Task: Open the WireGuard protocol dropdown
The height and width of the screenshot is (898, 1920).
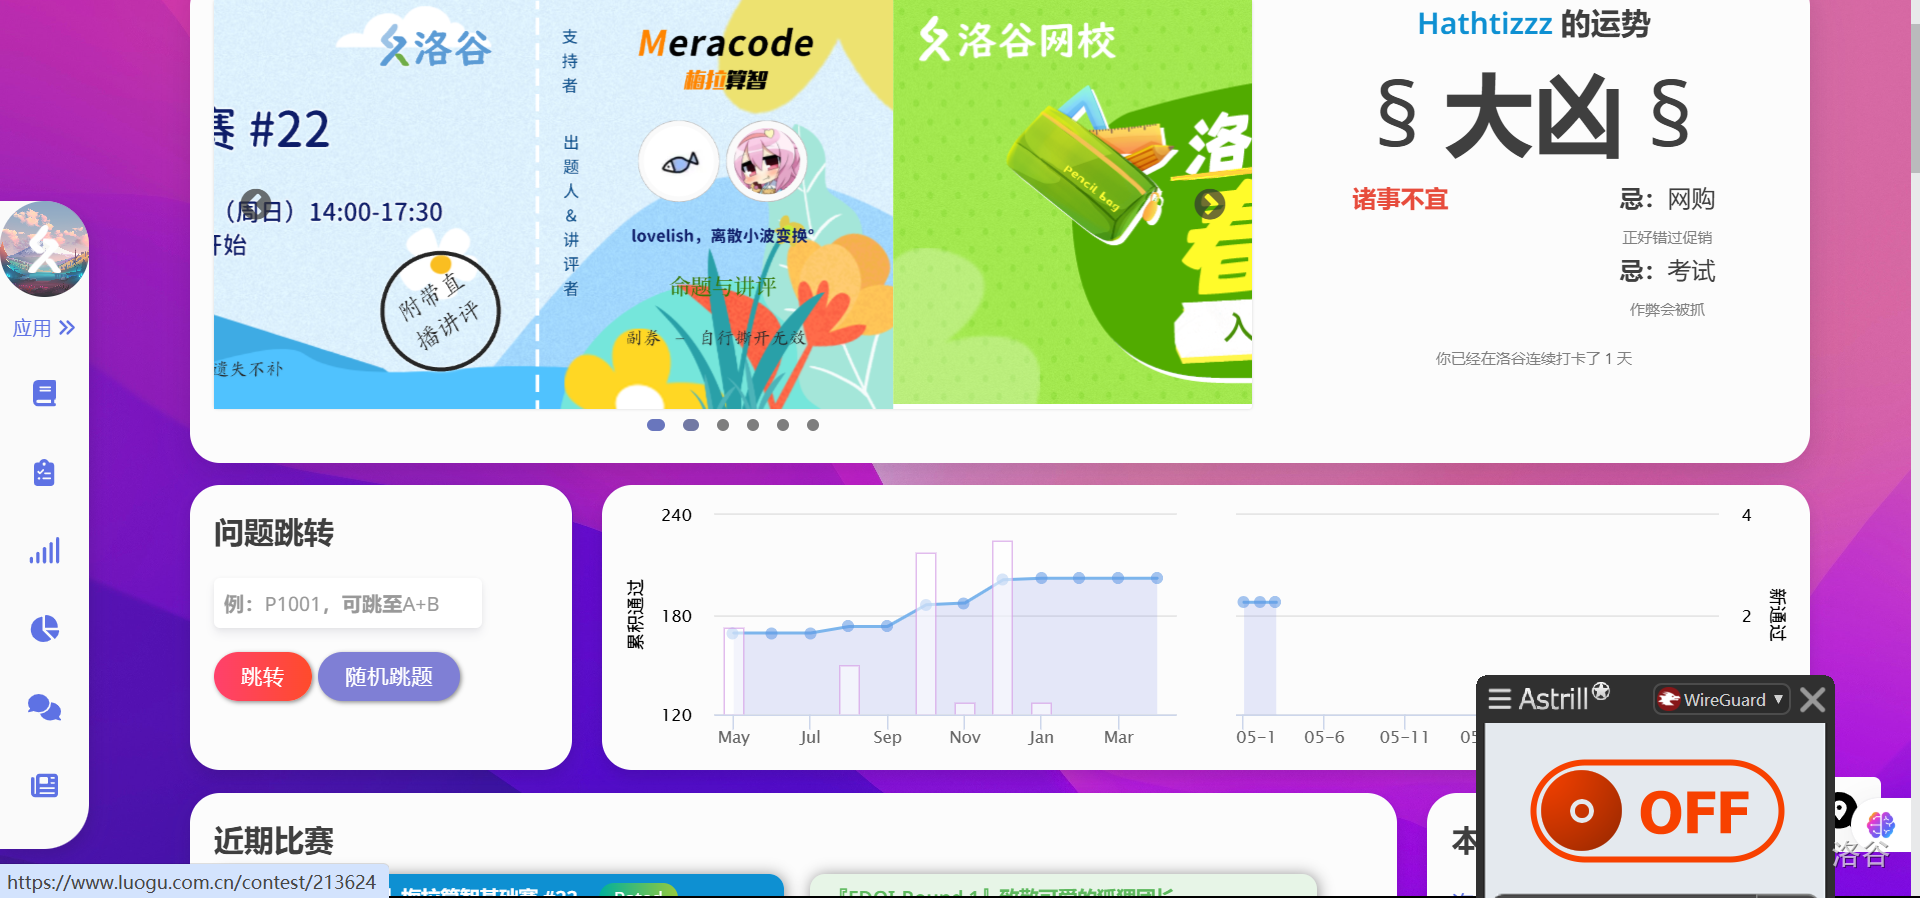Action: click(x=1721, y=700)
